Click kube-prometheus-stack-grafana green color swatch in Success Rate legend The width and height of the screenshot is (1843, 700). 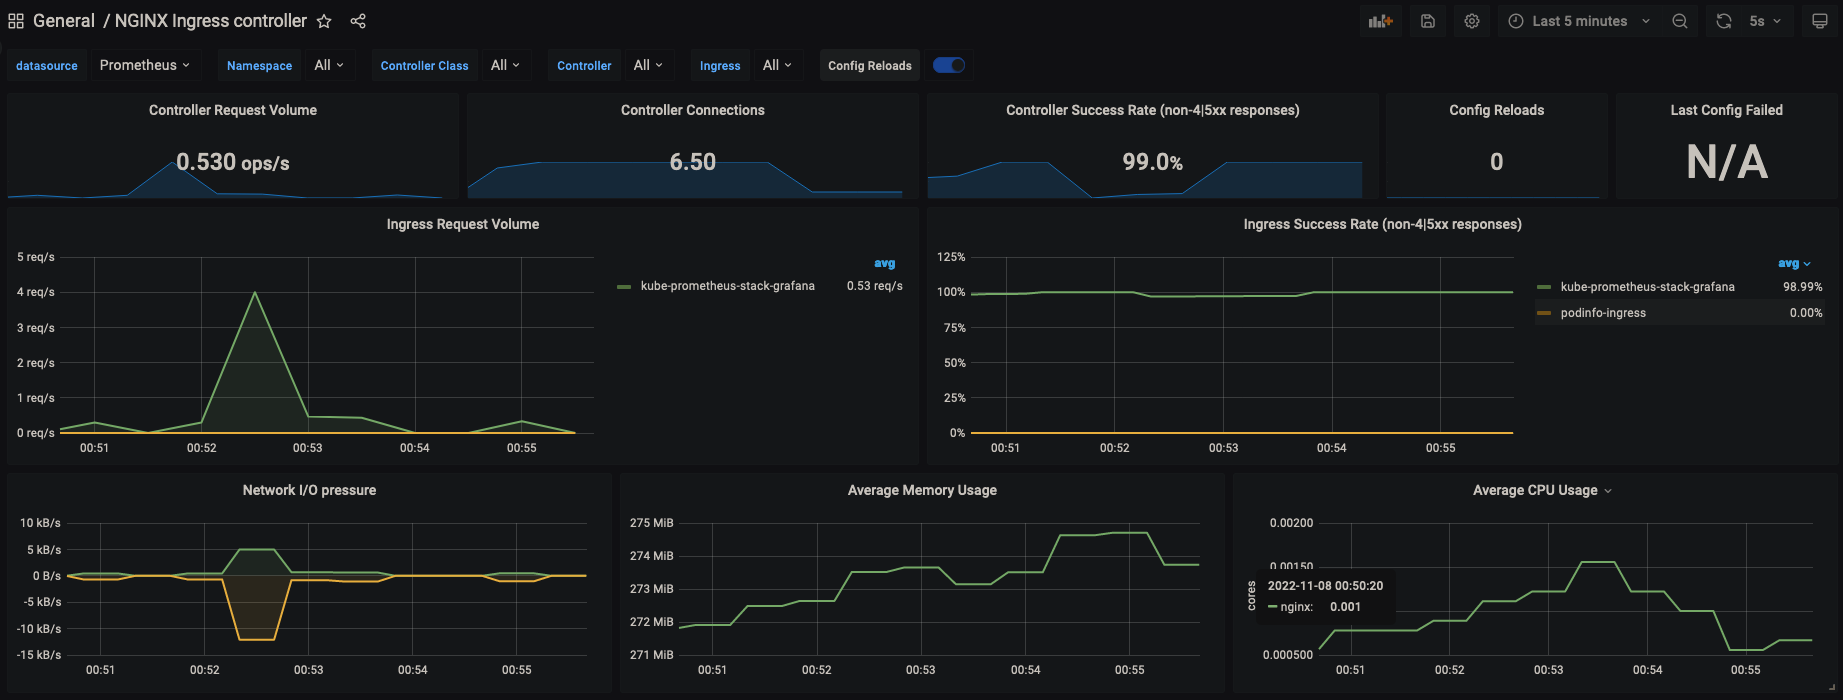1544,287
